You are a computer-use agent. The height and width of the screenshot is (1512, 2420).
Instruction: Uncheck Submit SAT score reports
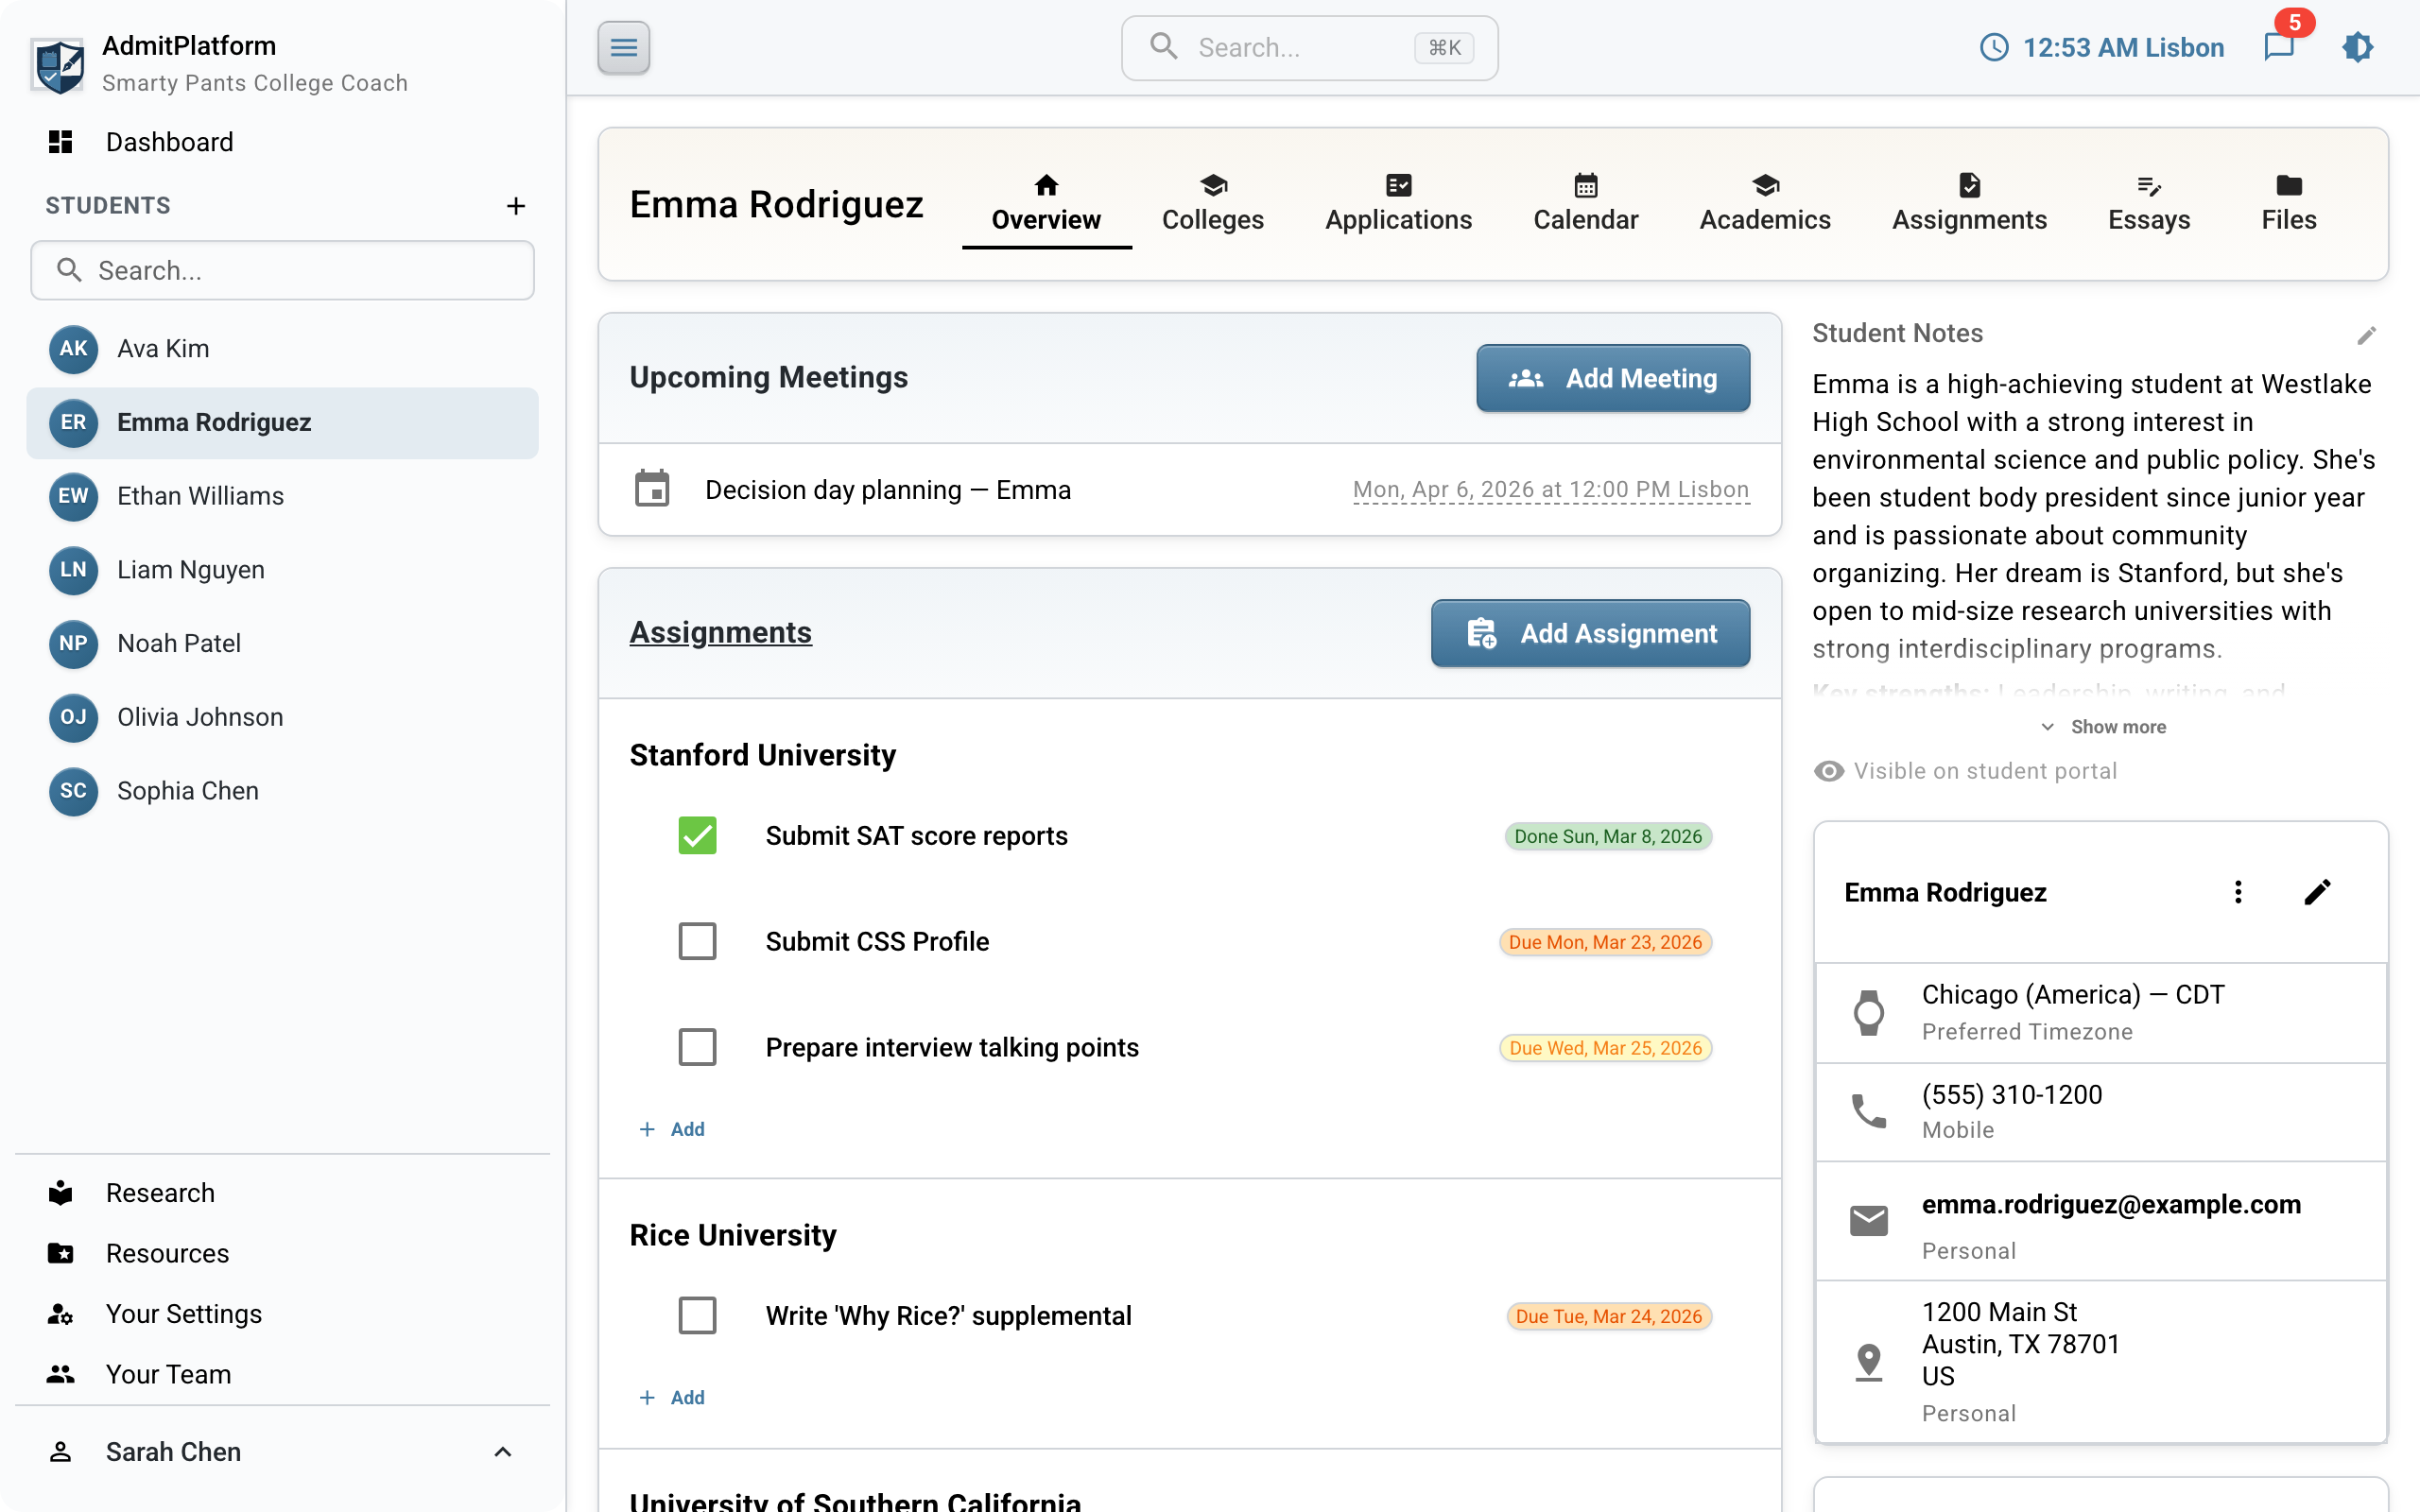point(697,836)
